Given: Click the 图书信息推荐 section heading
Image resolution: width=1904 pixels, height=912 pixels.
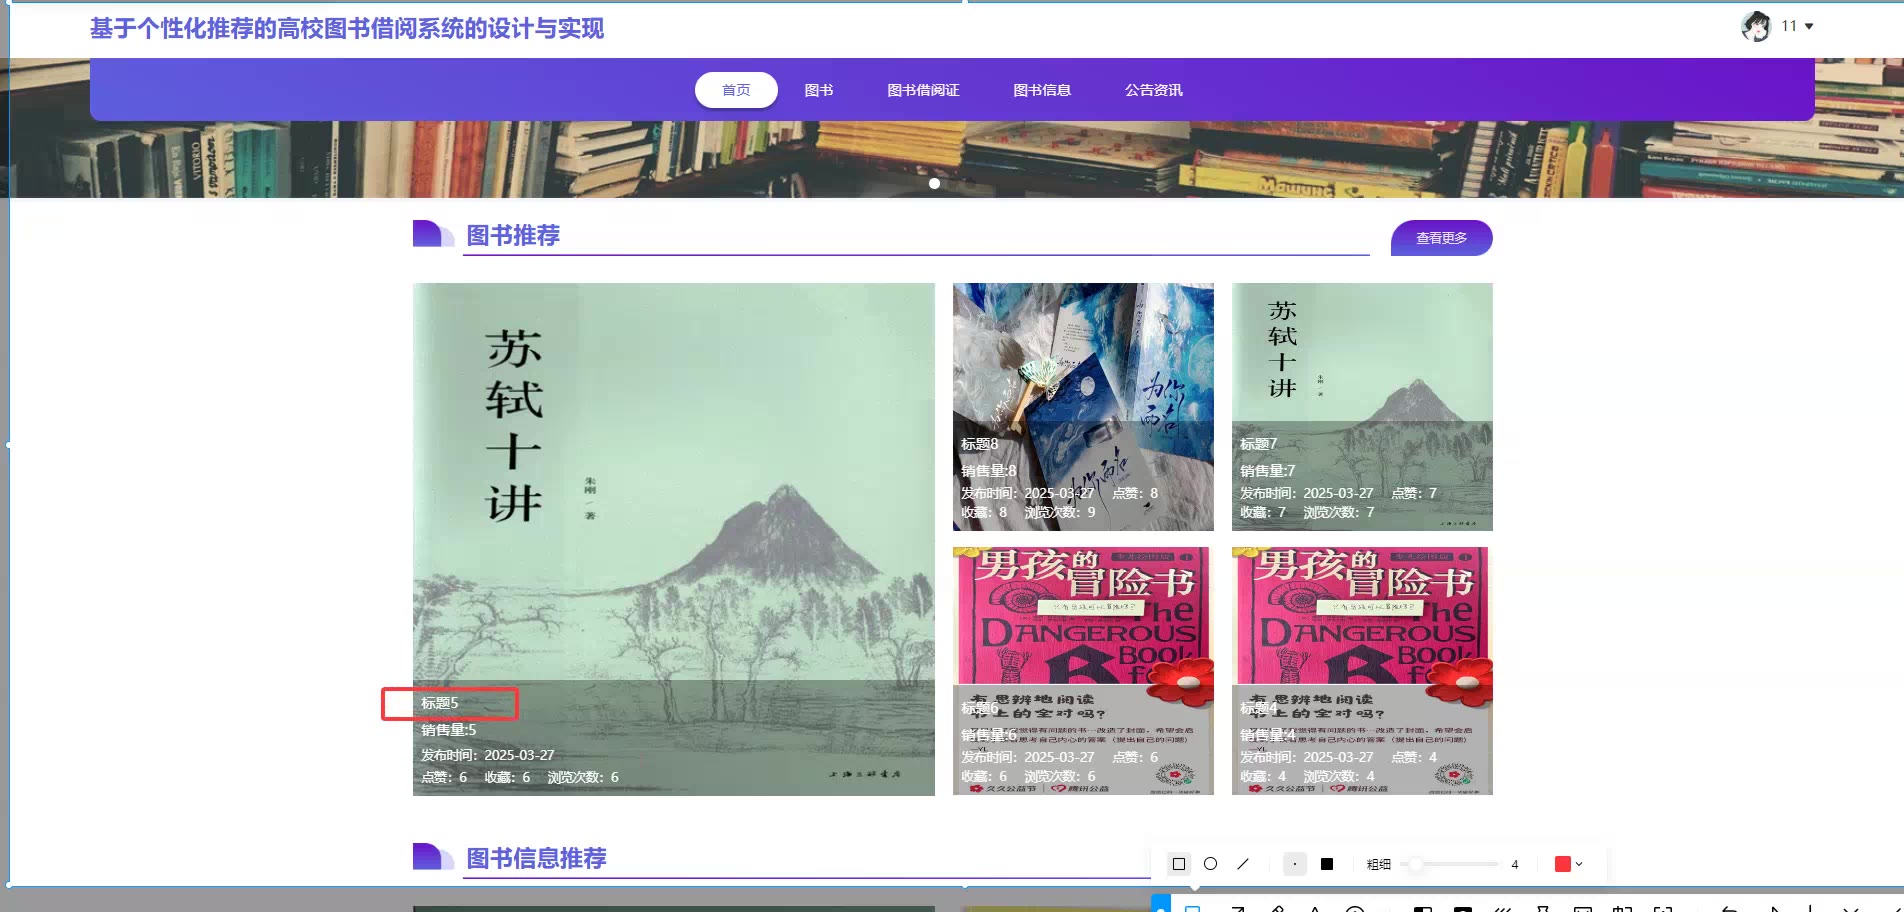Looking at the screenshot, I should click(536, 858).
